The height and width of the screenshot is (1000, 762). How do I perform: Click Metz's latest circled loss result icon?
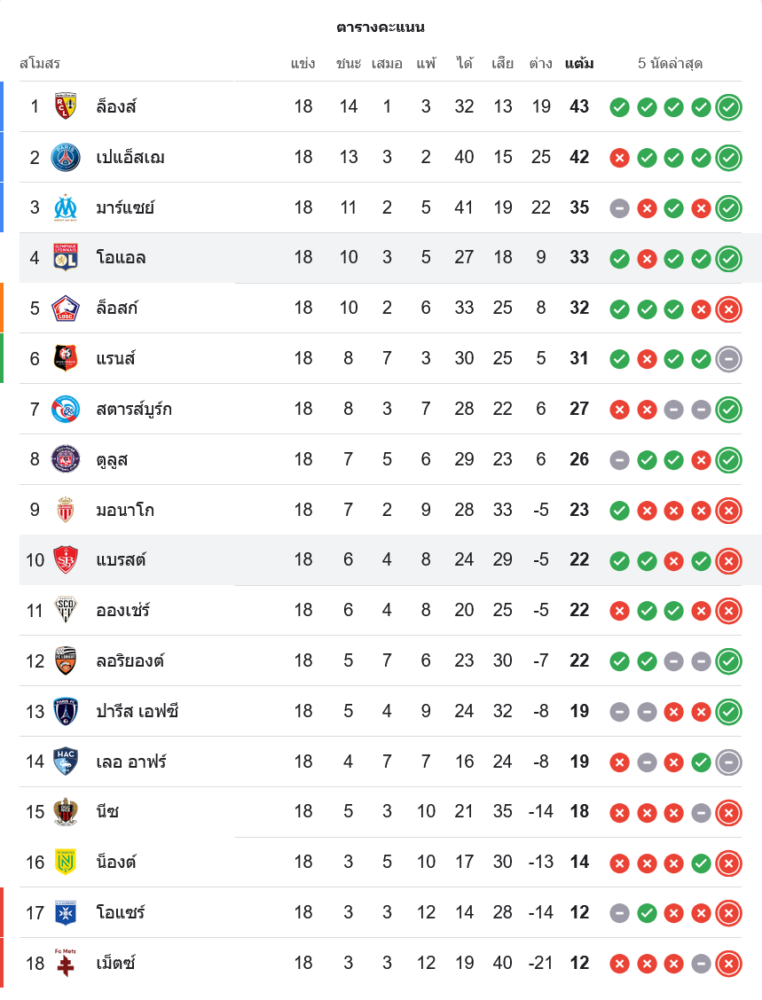(729, 963)
